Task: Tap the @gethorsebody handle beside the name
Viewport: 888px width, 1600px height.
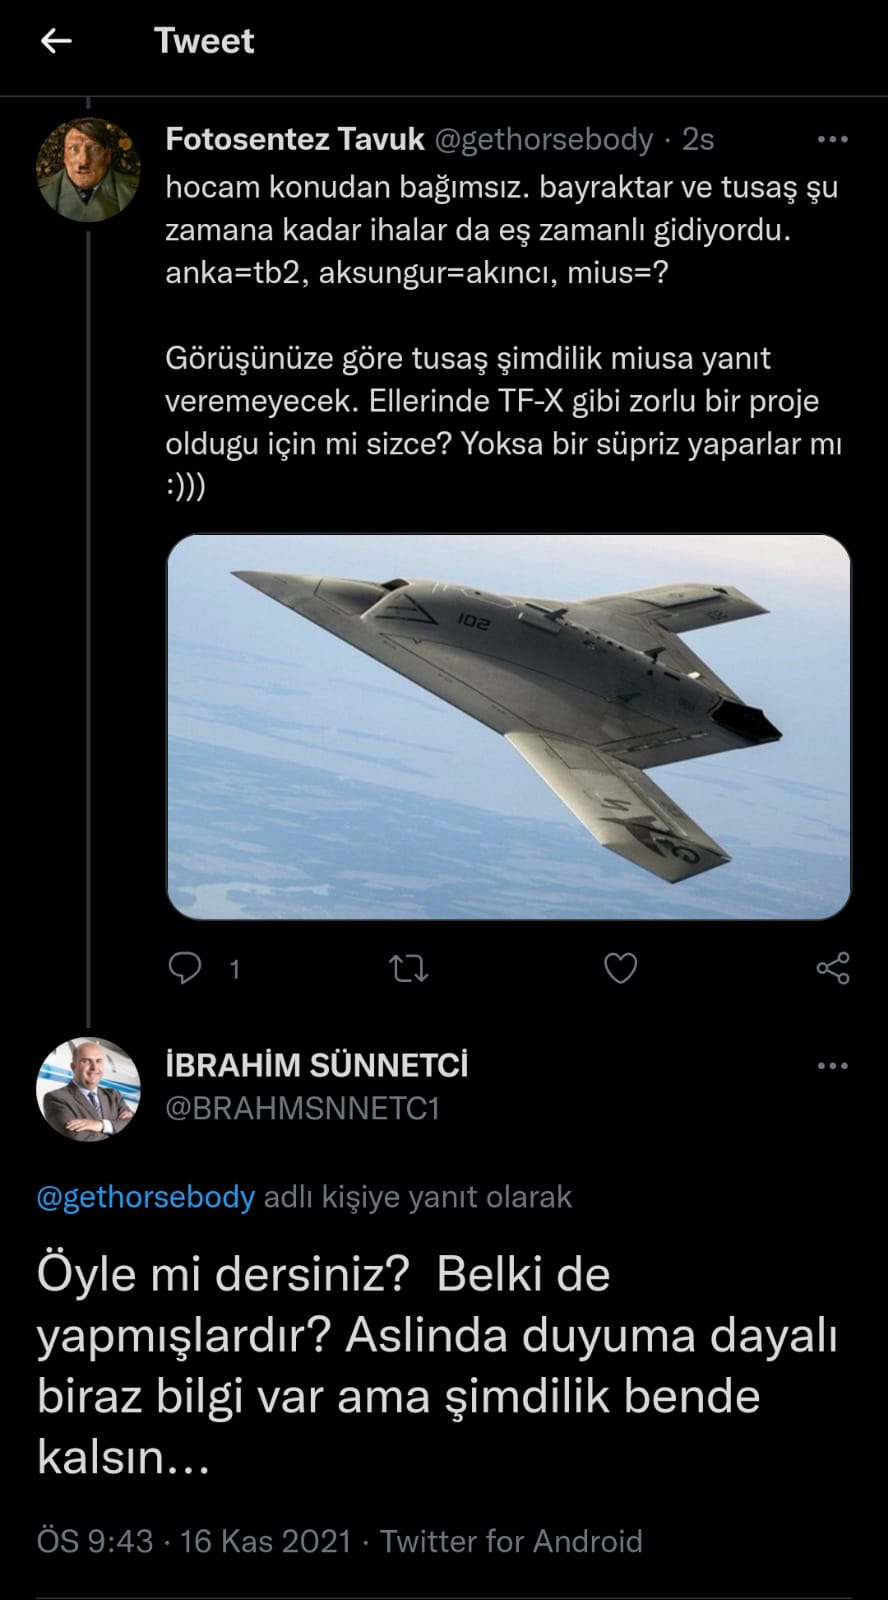Action: [543, 139]
